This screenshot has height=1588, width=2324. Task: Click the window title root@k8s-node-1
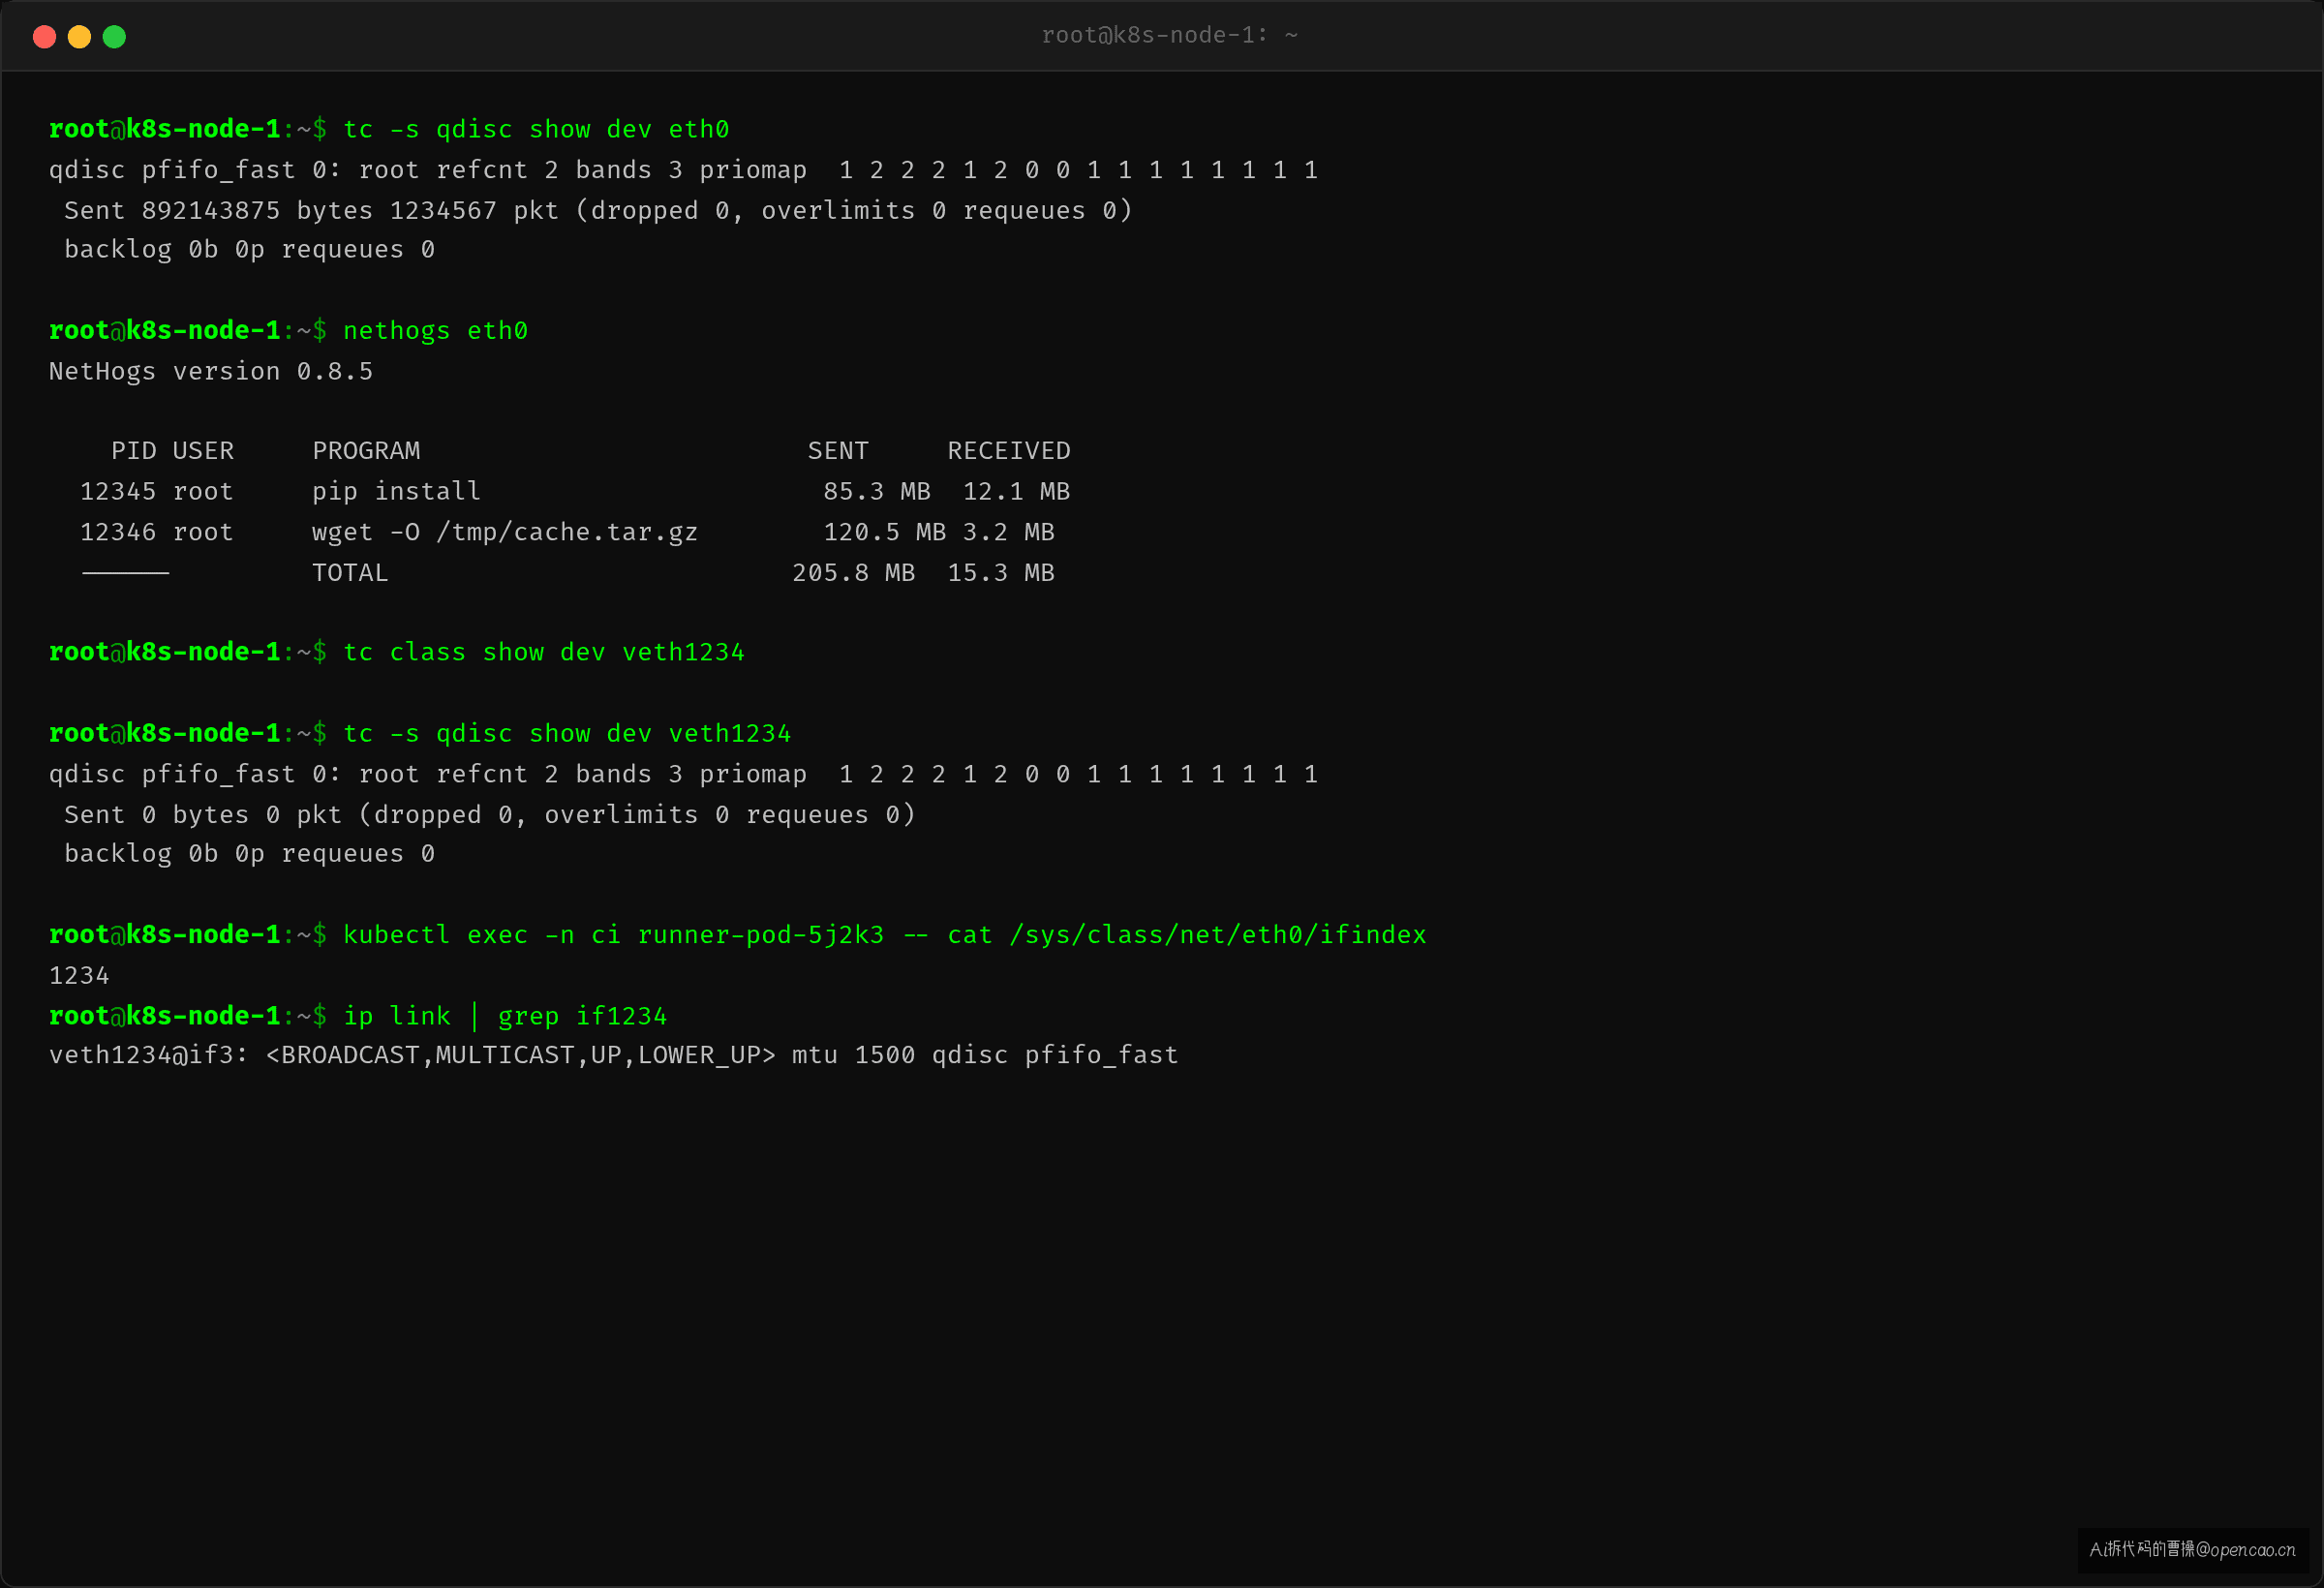[x=1169, y=35]
